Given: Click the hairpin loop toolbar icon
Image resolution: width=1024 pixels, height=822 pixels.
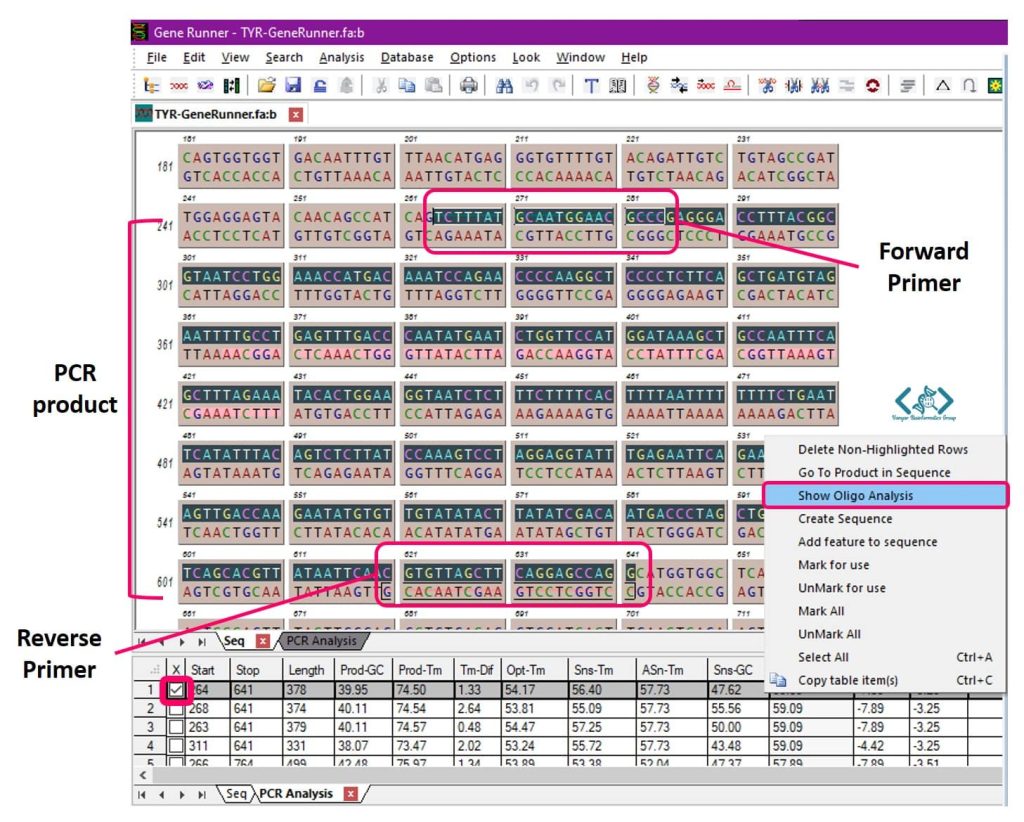Looking at the screenshot, I should coord(969,86).
